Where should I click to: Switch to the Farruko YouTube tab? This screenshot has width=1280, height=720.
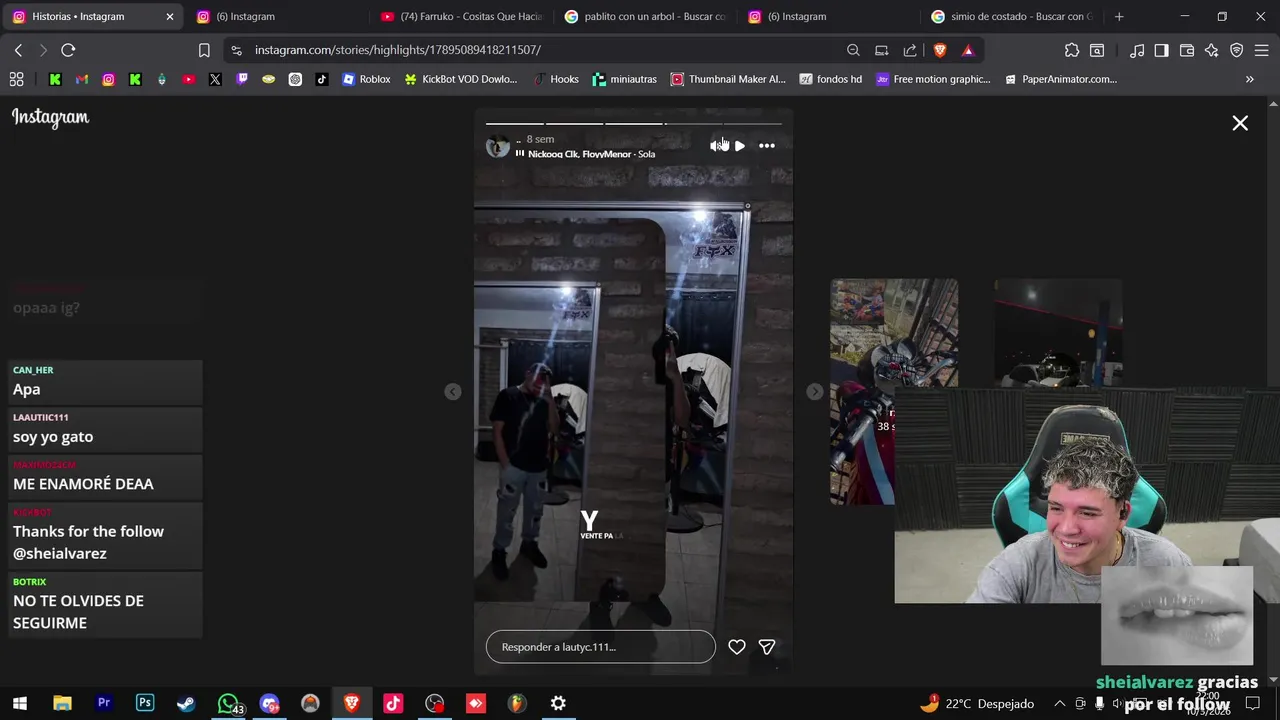460,17
